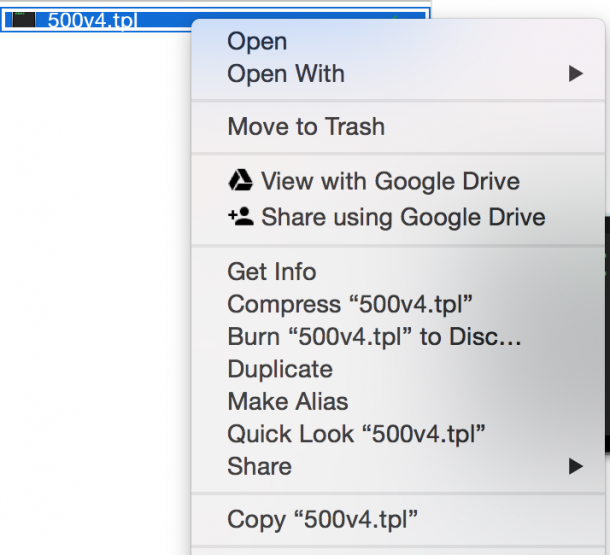The height and width of the screenshot is (555, 610).
Task: Click the highlighted 500v4.tpl file name
Action: (92, 20)
